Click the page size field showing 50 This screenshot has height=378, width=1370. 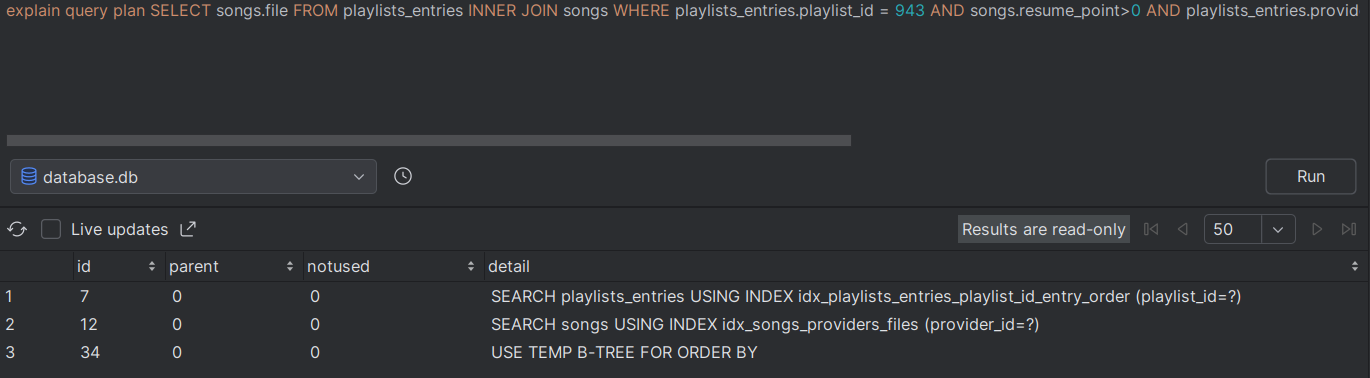pyautogui.click(x=1232, y=229)
